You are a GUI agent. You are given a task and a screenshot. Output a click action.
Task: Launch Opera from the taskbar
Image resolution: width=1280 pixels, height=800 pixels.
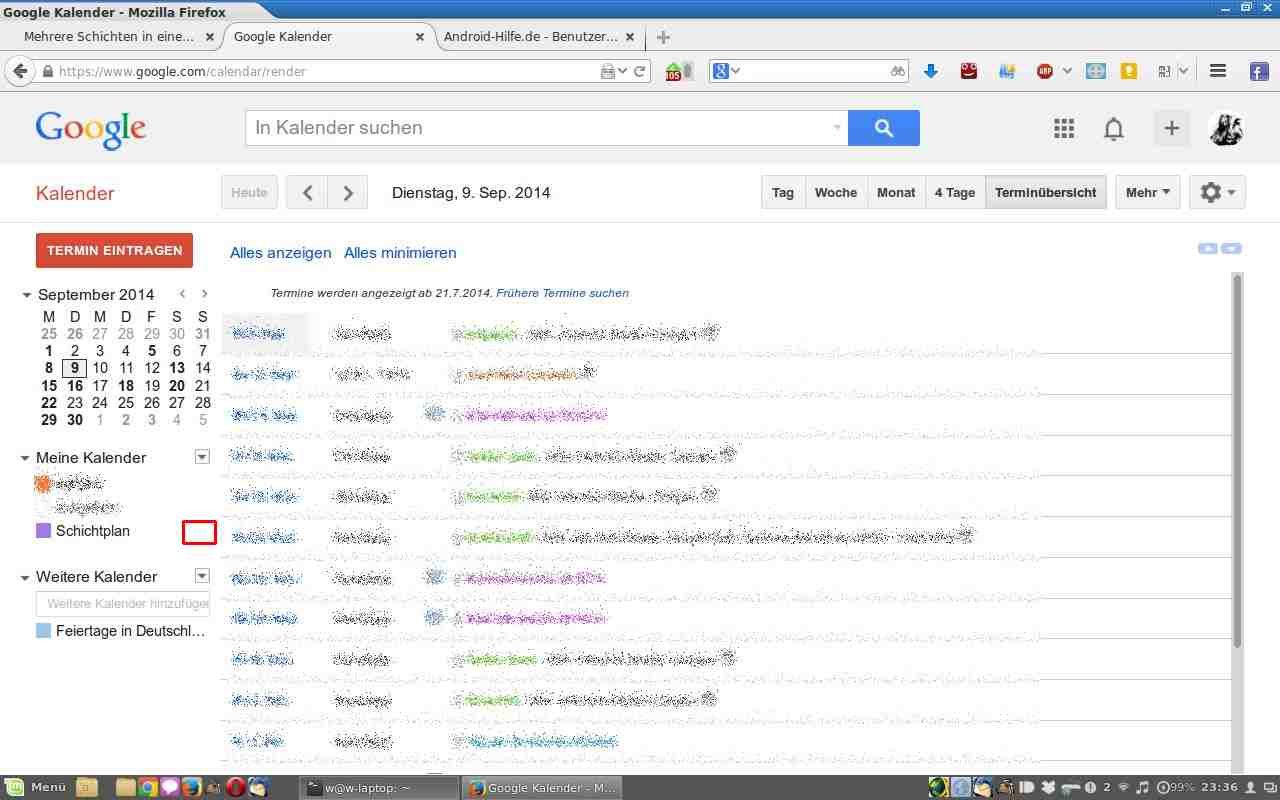click(x=235, y=787)
